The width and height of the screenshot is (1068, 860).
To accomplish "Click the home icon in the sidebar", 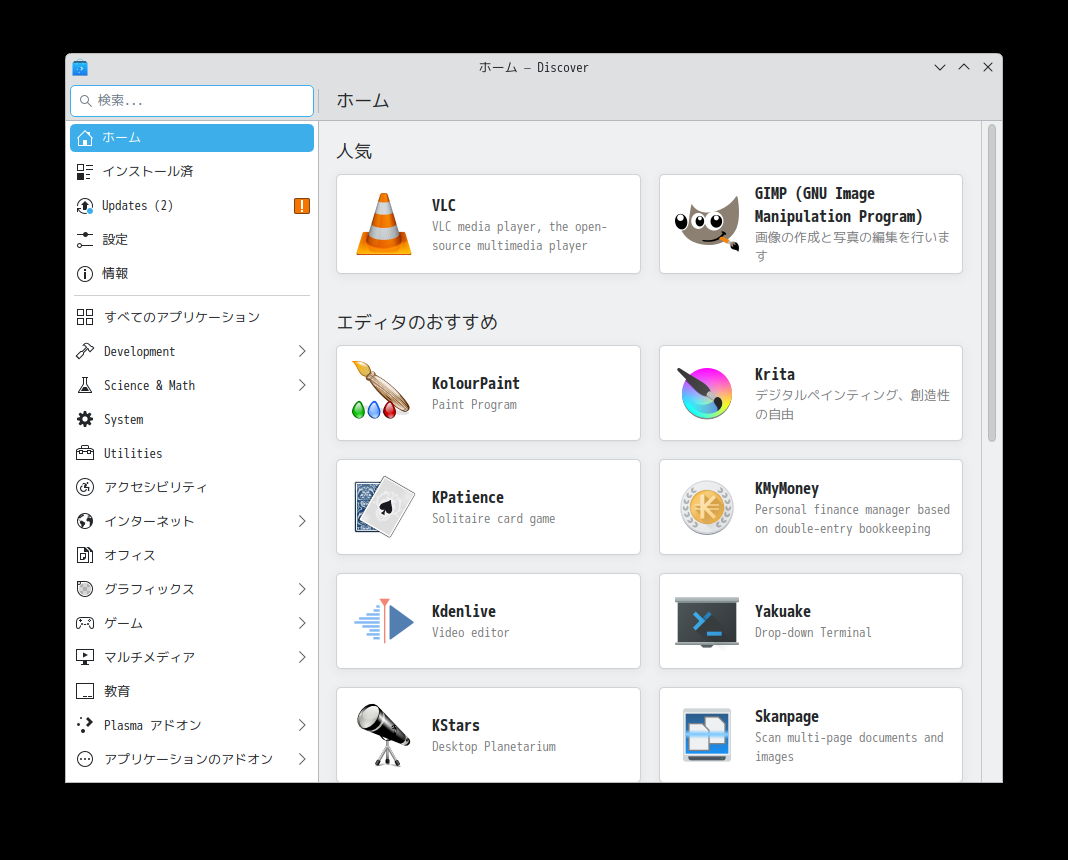I will (x=84, y=138).
